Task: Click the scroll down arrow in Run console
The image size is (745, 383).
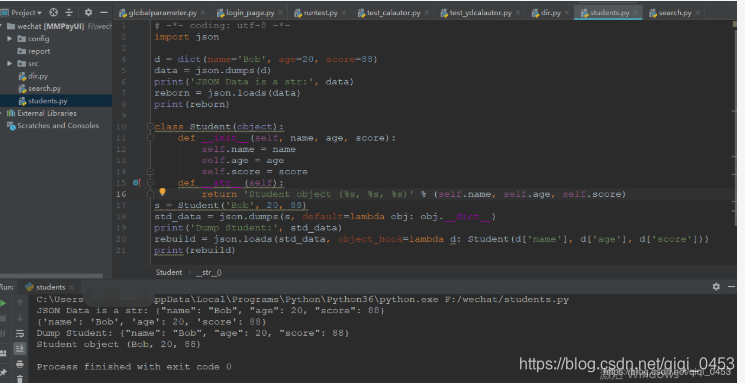Action: pos(19,317)
